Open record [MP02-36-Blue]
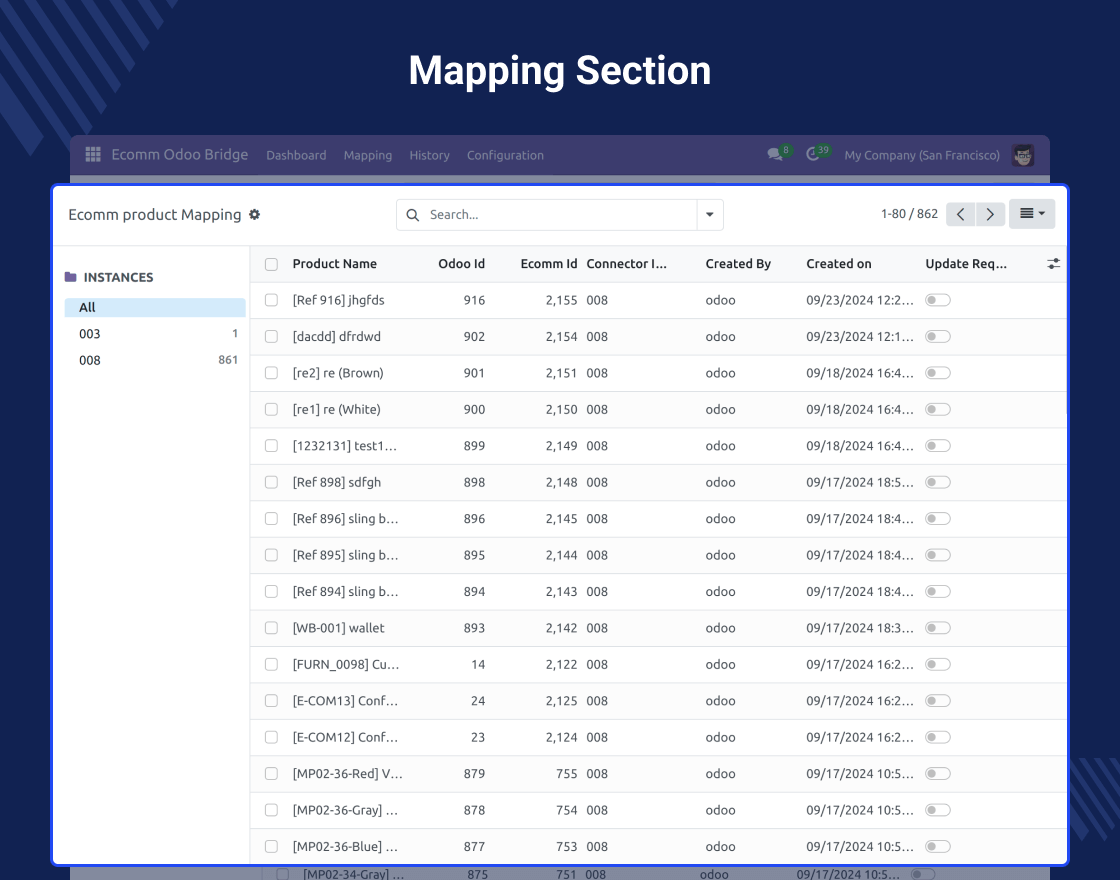Viewport: 1120px width, 880px height. pos(346,846)
